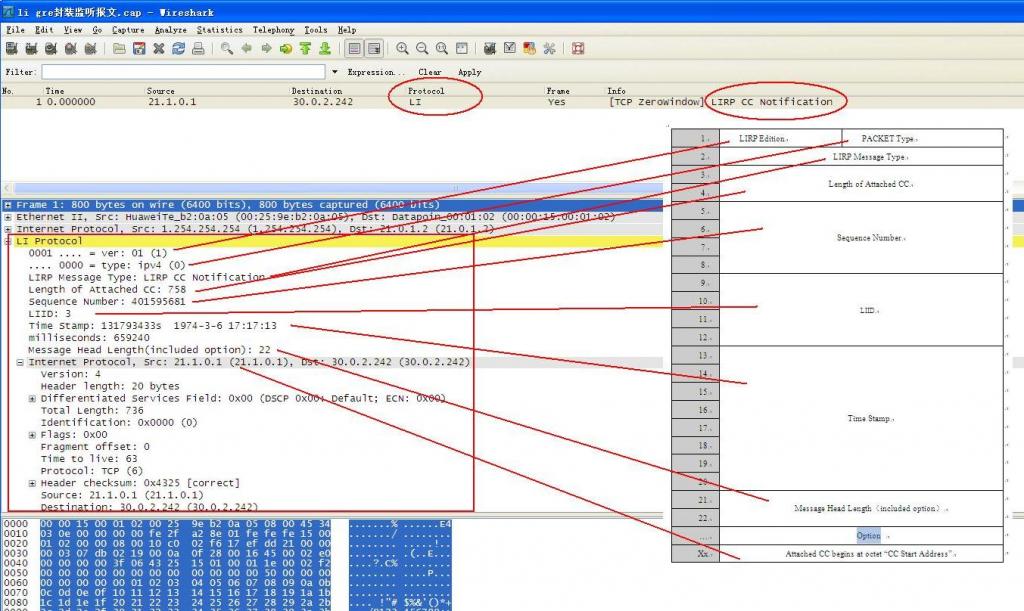1024x611 pixels.
Task: Select the "LIID: 3" row
Action: (x=50, y=314)
